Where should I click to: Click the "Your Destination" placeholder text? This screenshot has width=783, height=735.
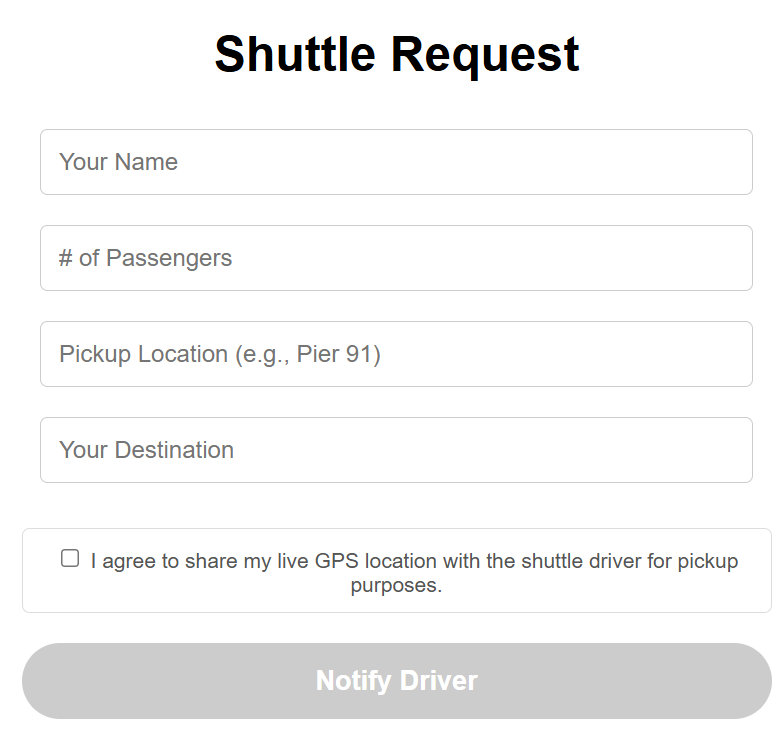tap(146, 450)
